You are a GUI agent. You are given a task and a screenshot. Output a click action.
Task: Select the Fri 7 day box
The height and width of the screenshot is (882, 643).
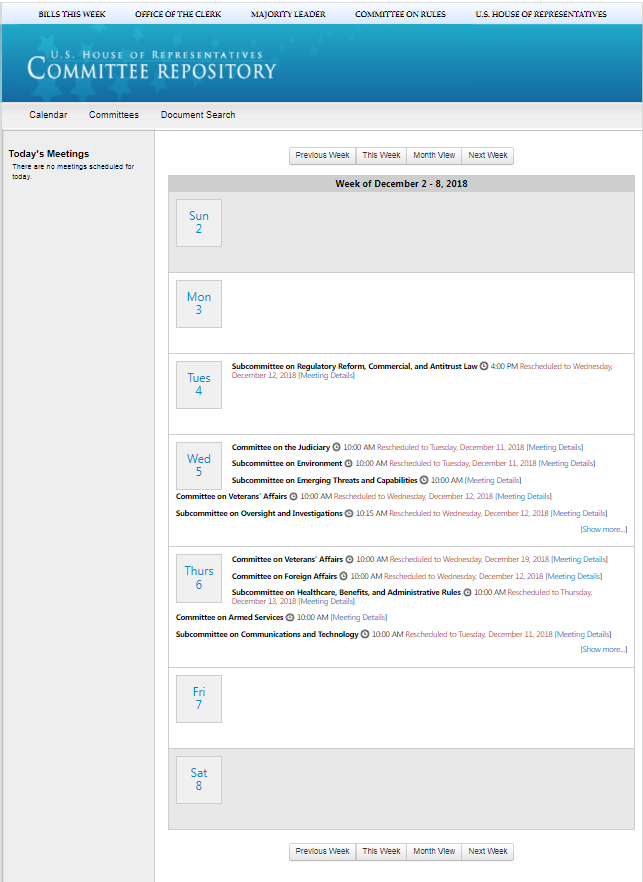click(x=199, y=699)
